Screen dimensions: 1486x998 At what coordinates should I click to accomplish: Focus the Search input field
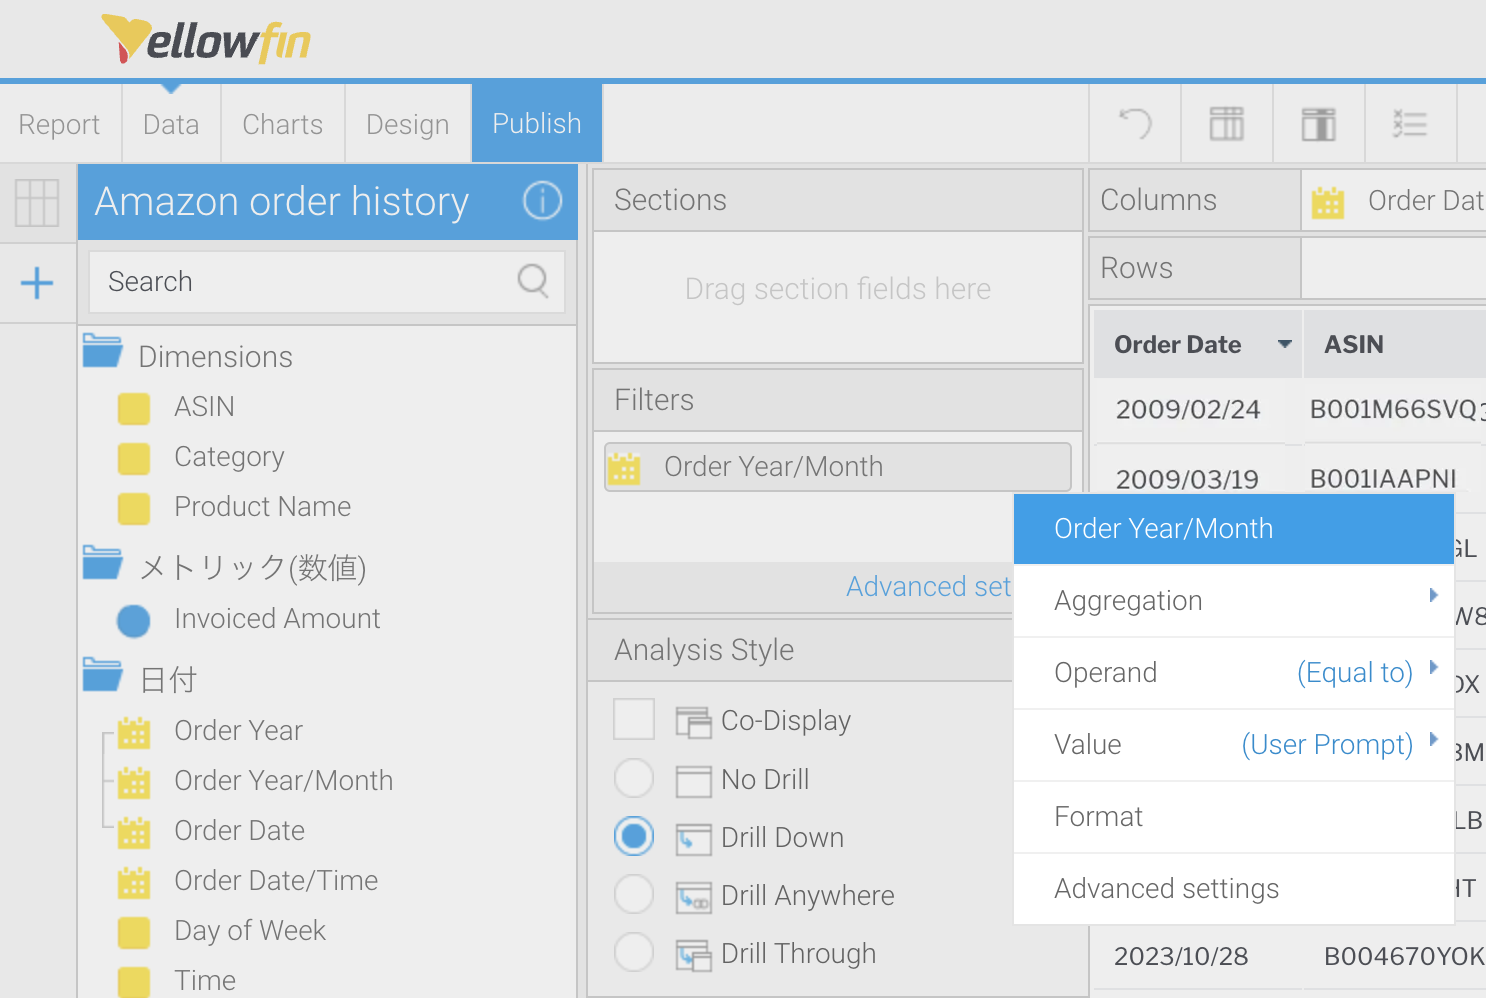327,282
